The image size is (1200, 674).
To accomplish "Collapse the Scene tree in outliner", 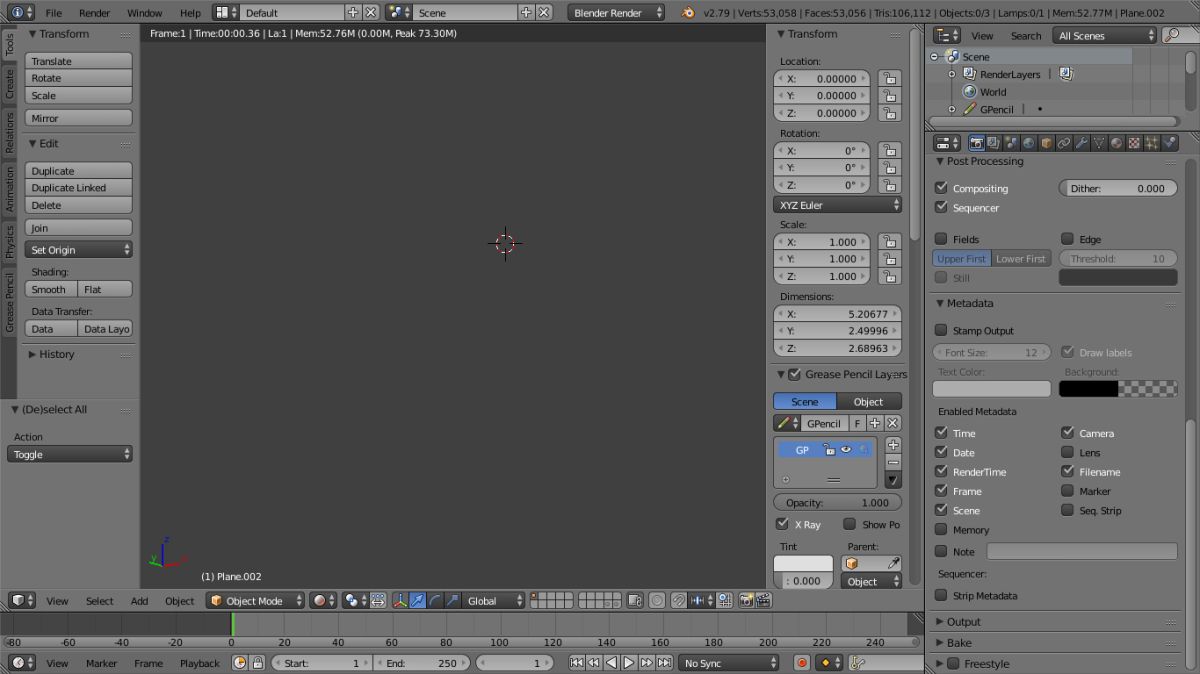I will 934,57.
